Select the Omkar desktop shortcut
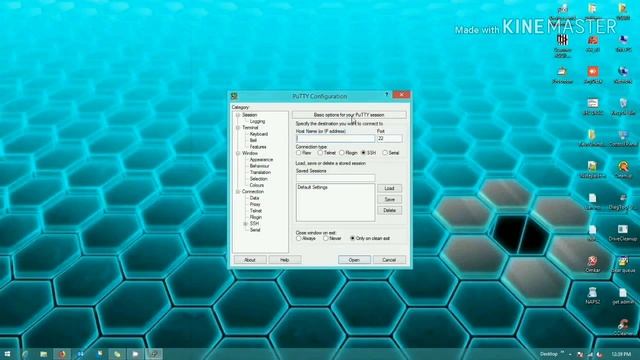This screenshot has width=640, height=360. click(x=592, y=264)
